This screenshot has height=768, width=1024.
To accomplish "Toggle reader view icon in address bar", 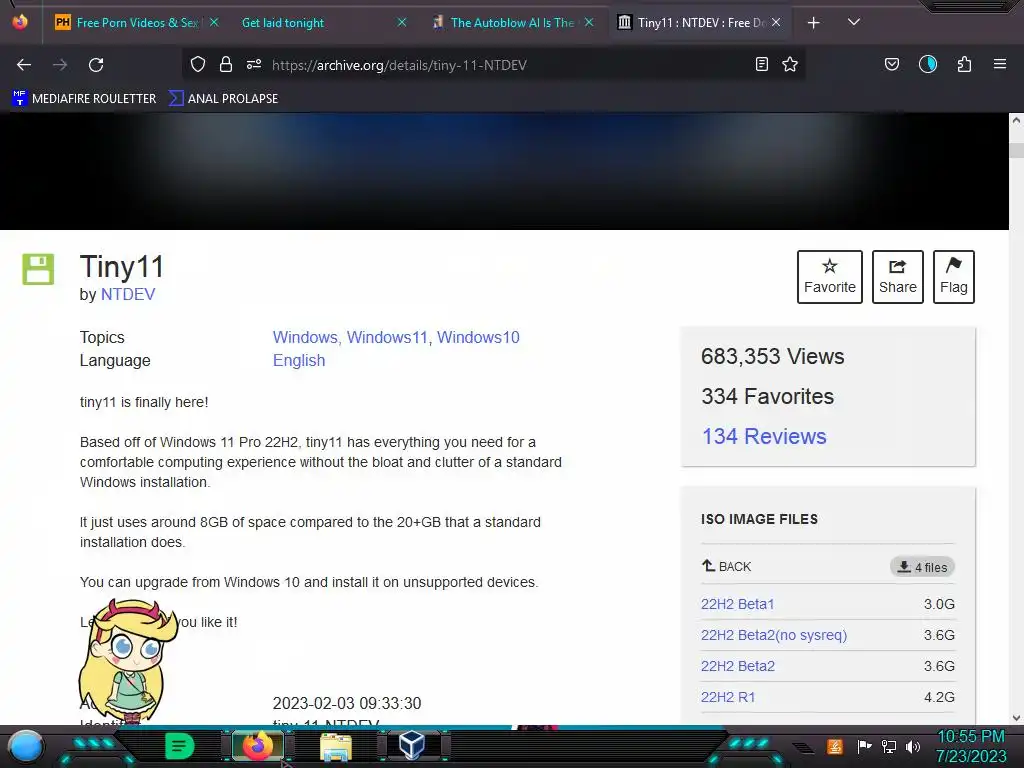I will pyautogui.click(x=761, y=65).
